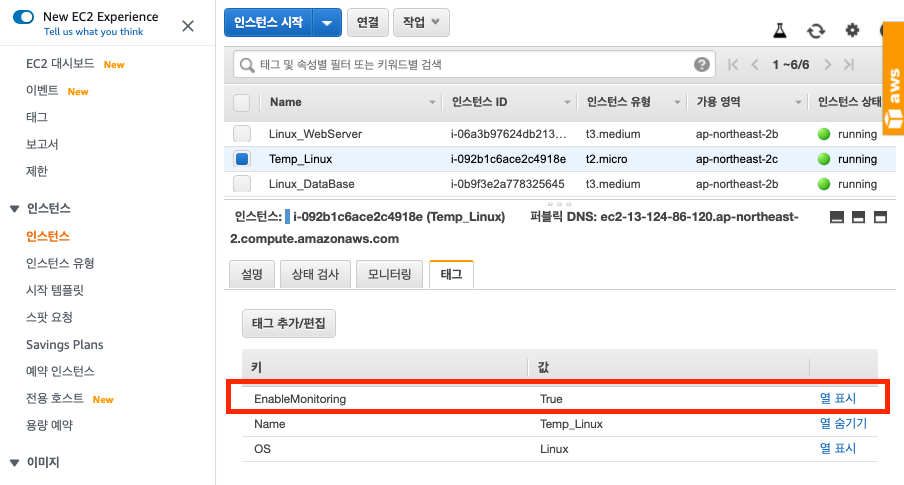Click instance ID i-0b9f3e2a778325645
The image size is (904, 485).
pyautogui.click(x=507, y=185)
